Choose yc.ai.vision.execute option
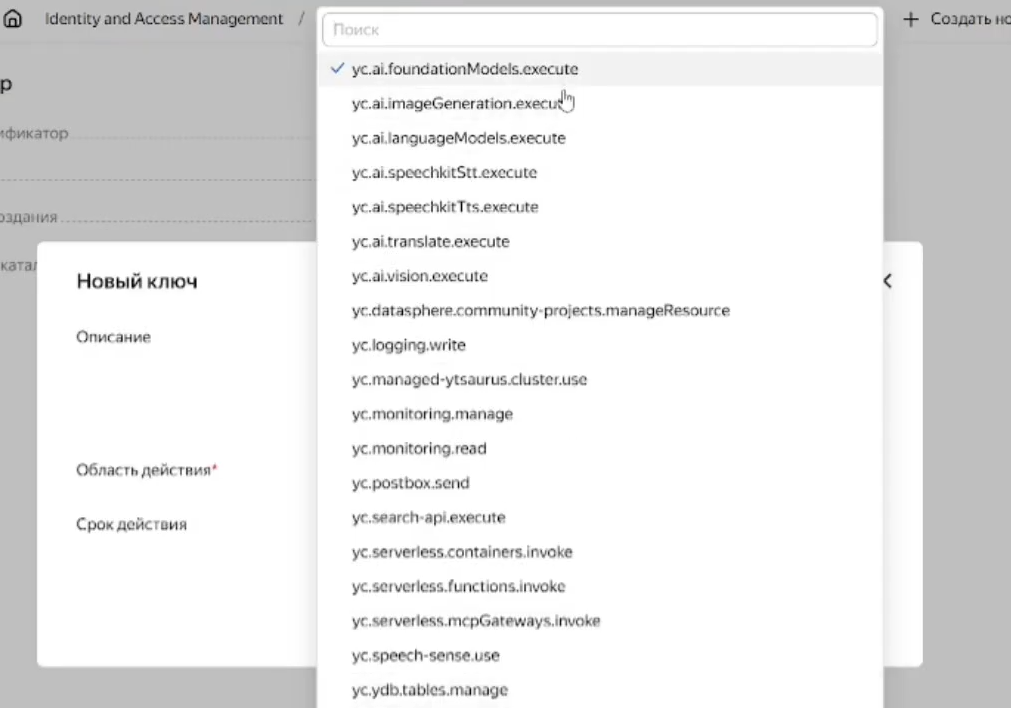This screenshot has height=708, width=1011. pos(420,276)
